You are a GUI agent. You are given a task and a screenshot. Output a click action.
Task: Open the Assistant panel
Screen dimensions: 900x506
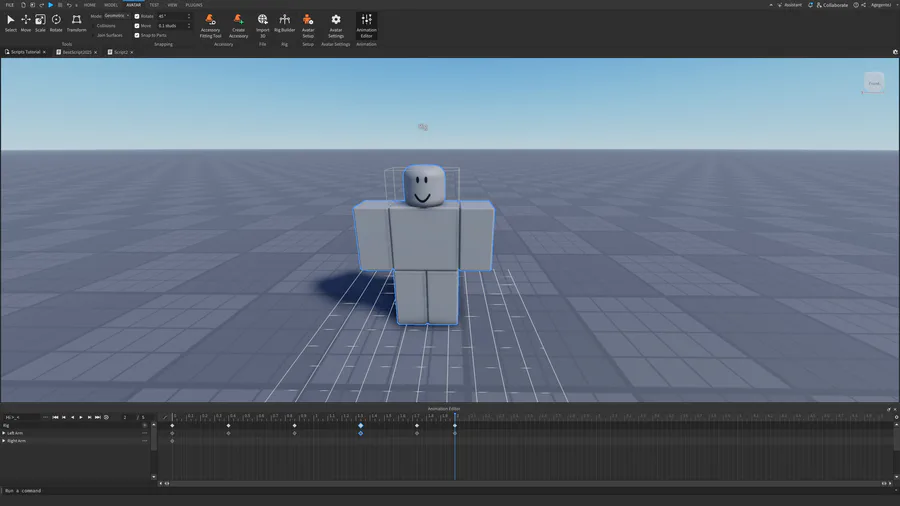pos(789,5)
